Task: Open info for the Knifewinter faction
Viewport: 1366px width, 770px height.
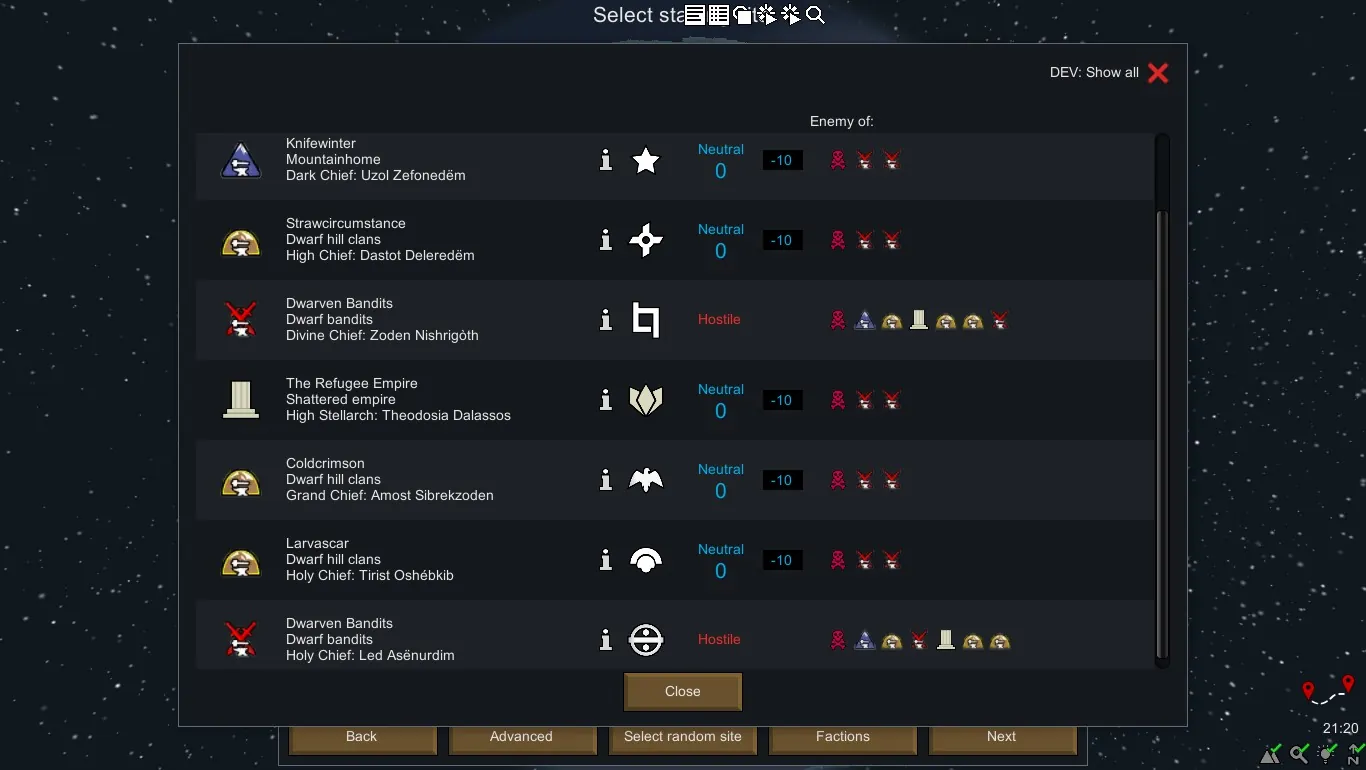Action: [x=605, y=160]
